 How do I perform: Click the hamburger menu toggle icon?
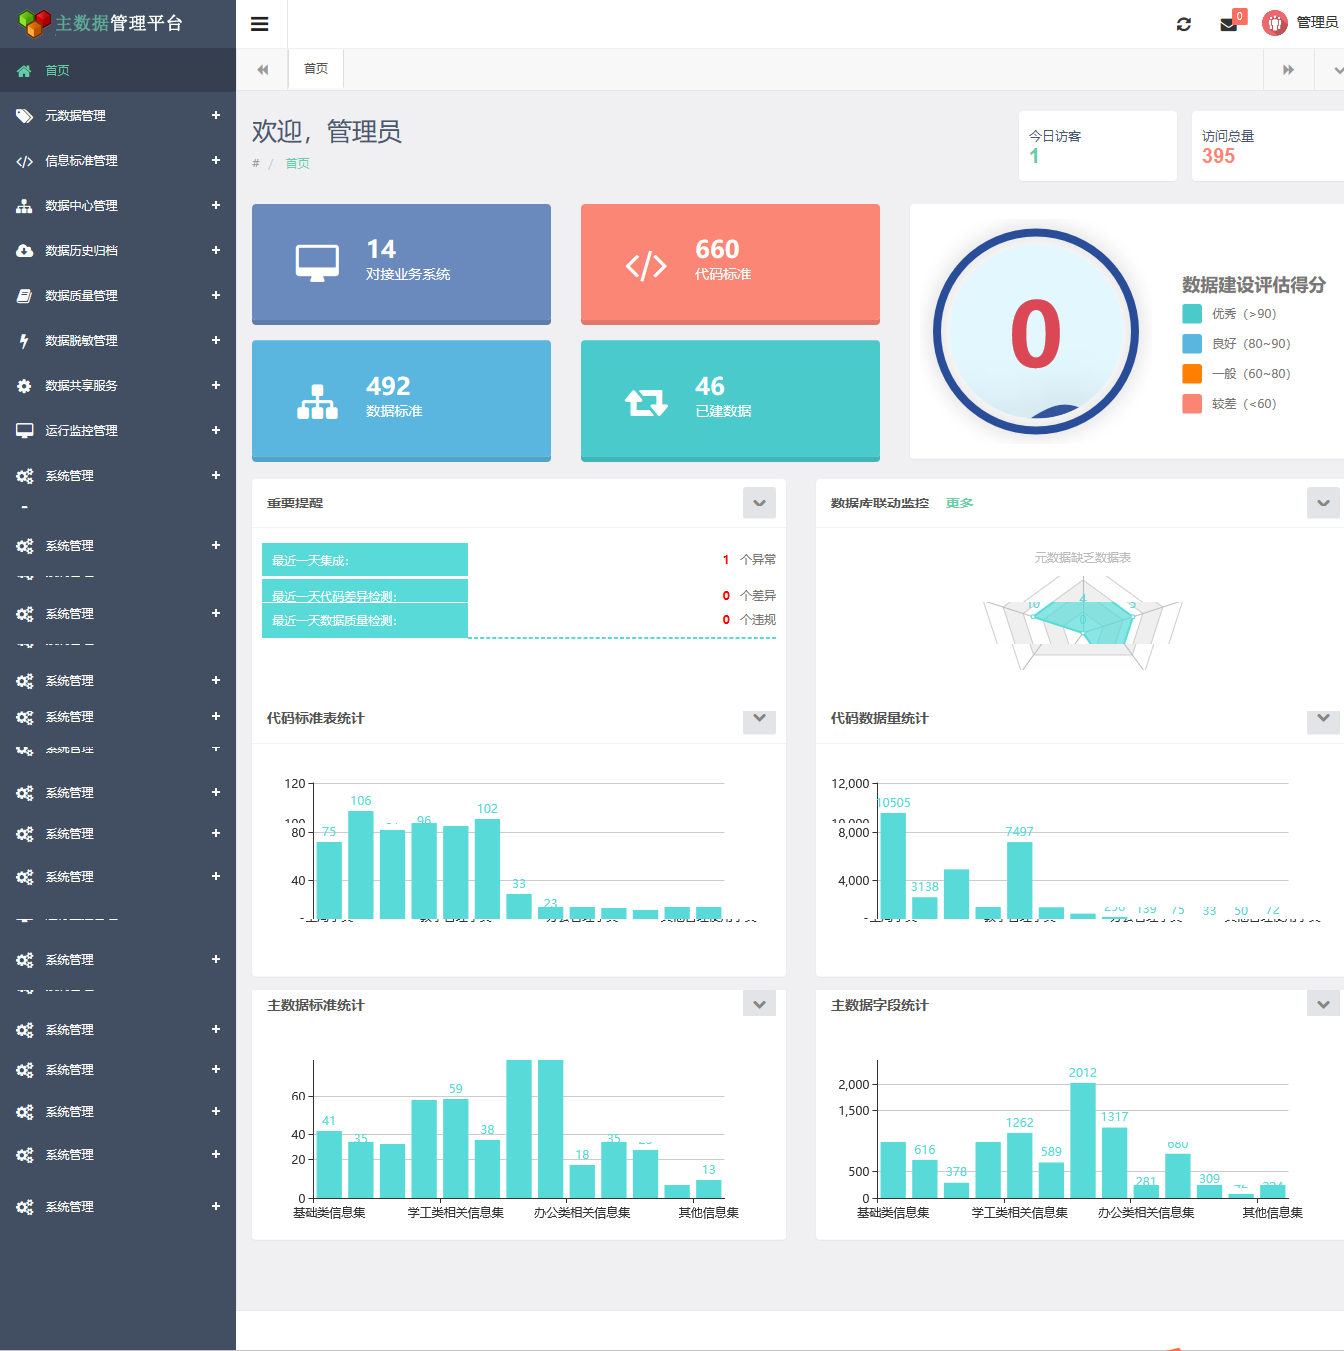click(260, 24)
